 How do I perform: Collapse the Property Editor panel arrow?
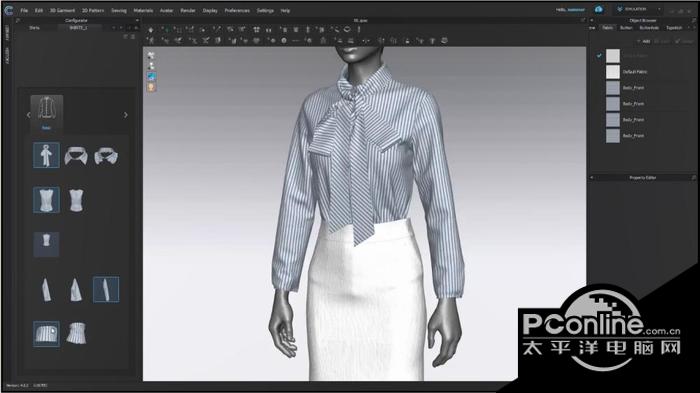[x=592, y=177]
